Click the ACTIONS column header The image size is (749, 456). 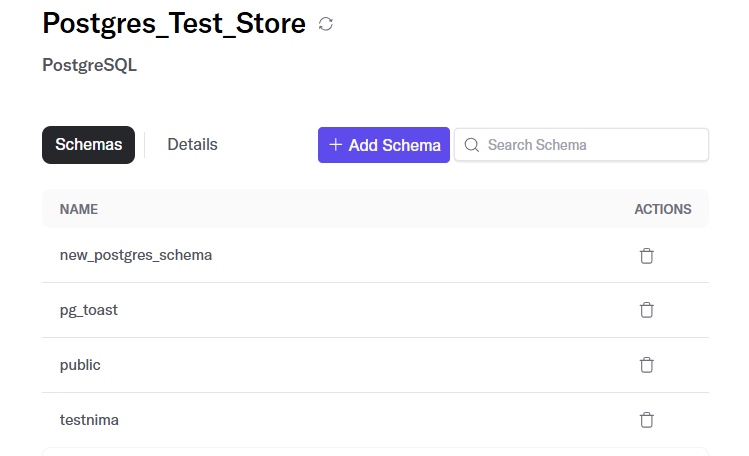pyautogui.click(x=663, y=209)
